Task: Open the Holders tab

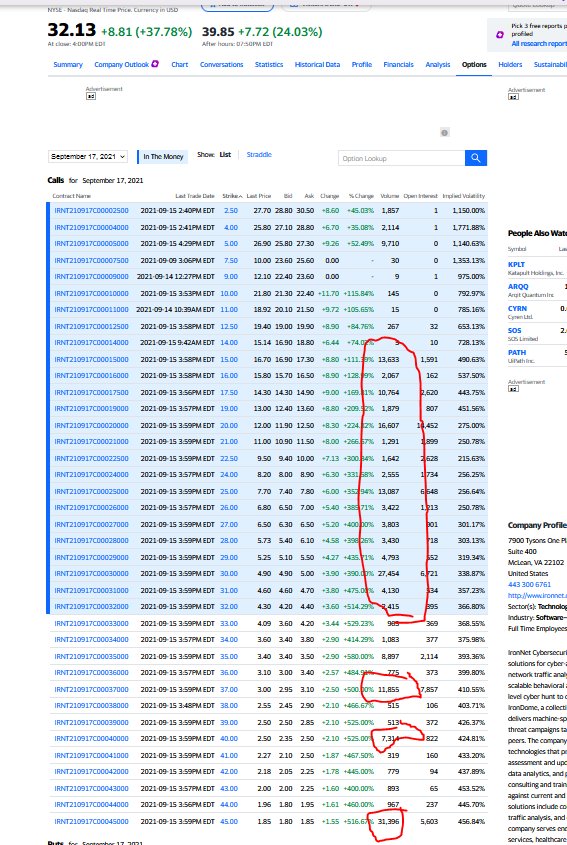Action: (x=510, y=65)
